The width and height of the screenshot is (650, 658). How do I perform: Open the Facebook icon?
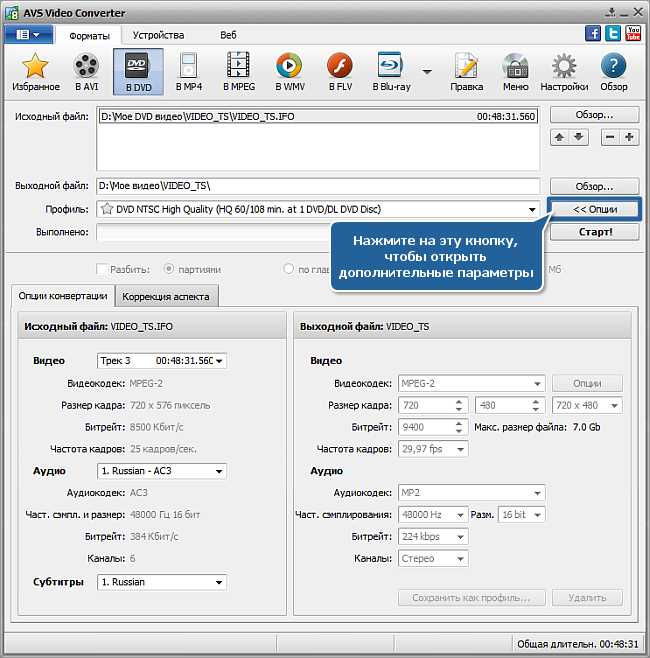[x=593, y=33]
